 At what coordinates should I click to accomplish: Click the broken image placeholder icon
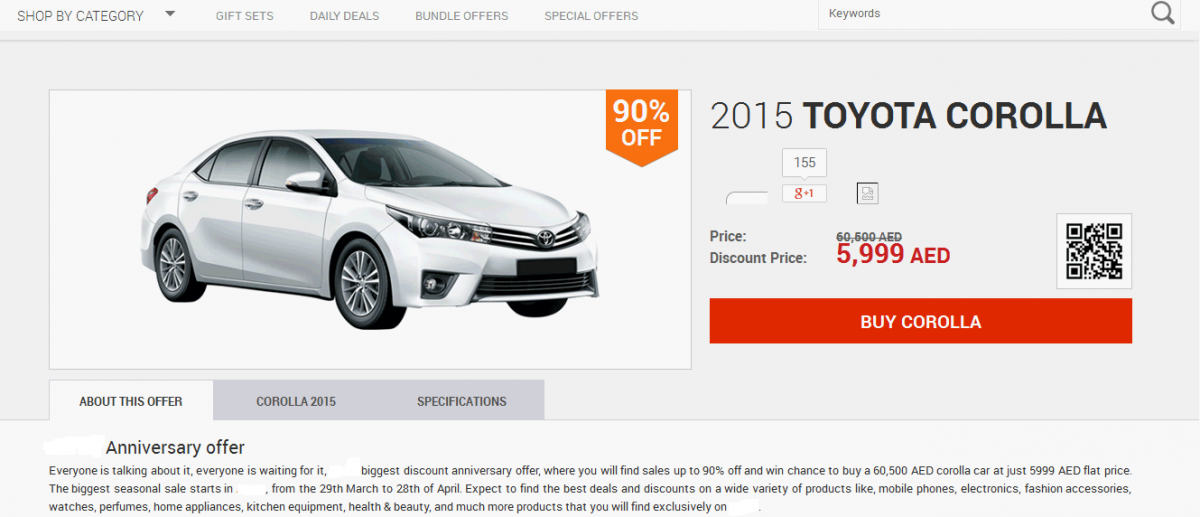click(x=867, y=194)
